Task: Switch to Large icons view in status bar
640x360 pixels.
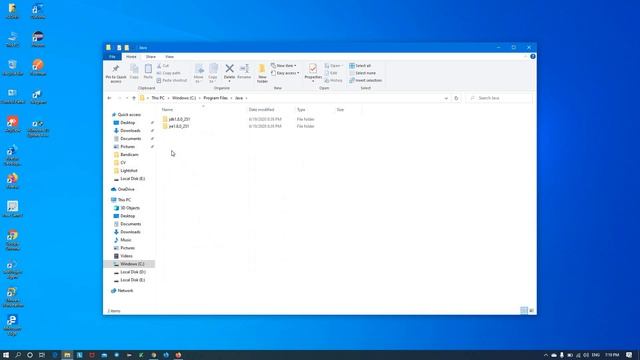Action: pyautogui.click(x=531, y=311)
